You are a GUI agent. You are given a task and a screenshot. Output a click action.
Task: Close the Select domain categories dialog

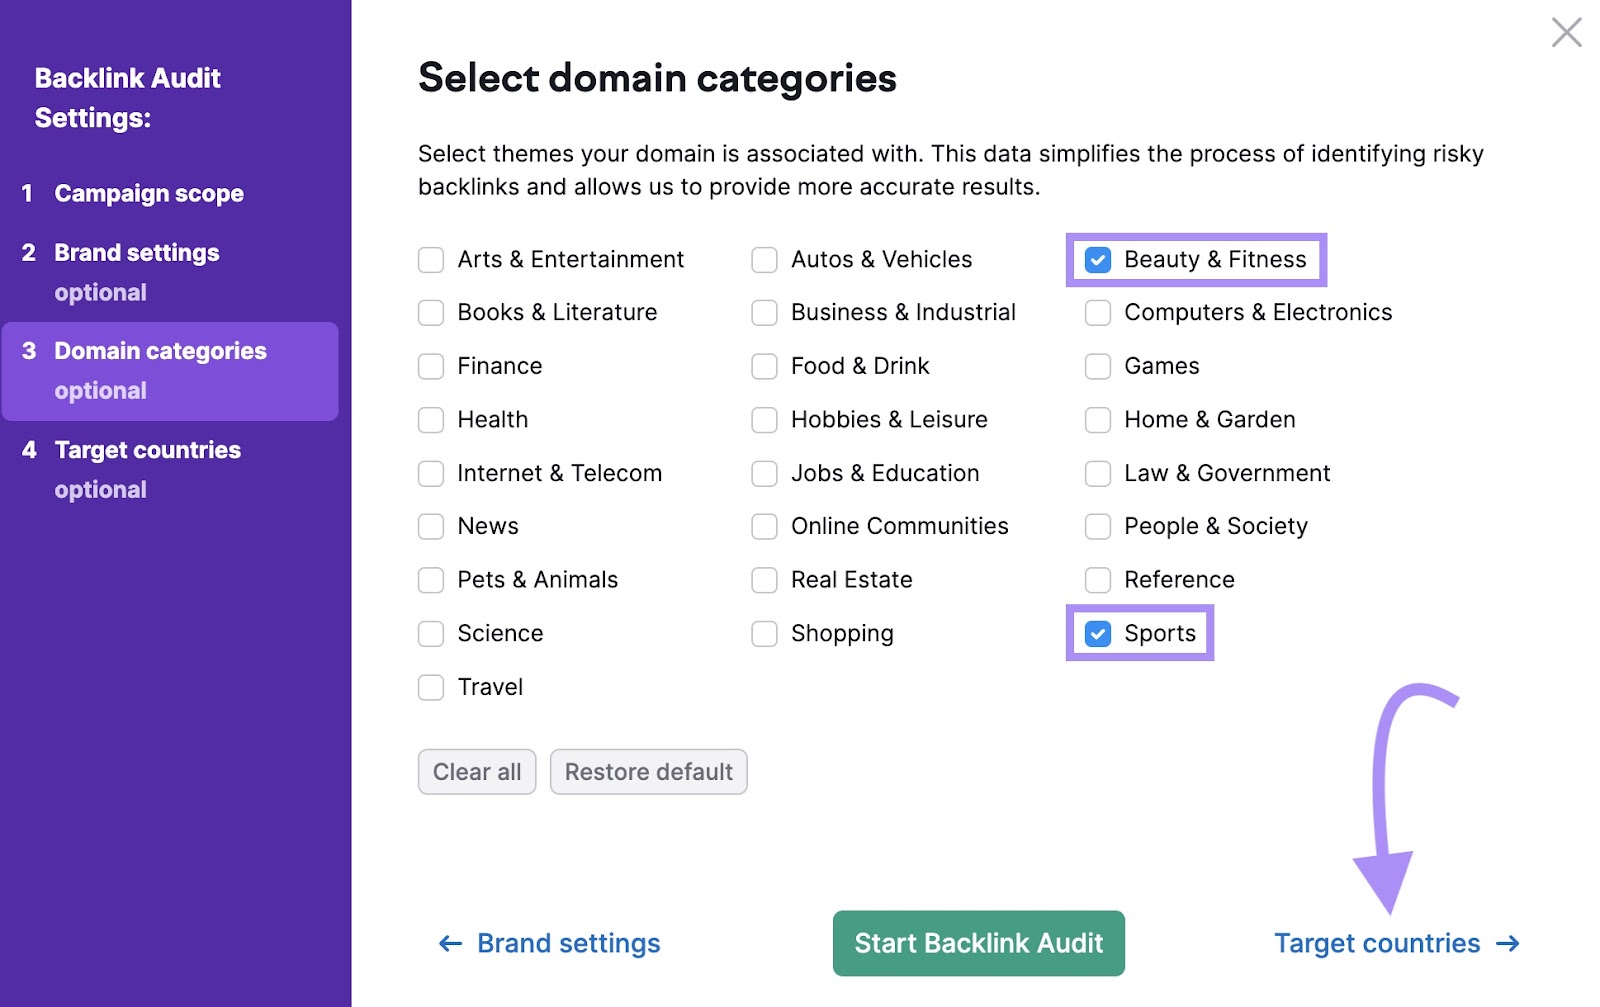[1566, 33]
